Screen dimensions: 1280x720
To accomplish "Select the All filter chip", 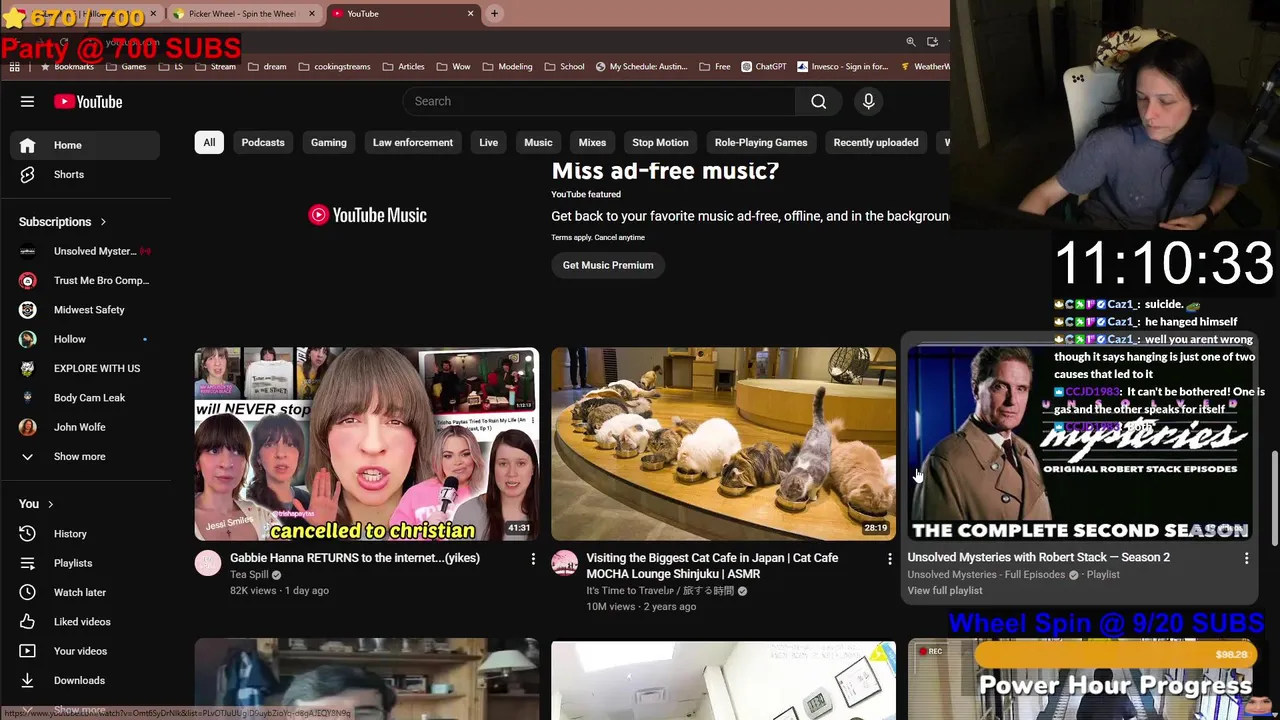I will [x=209, y=142].
